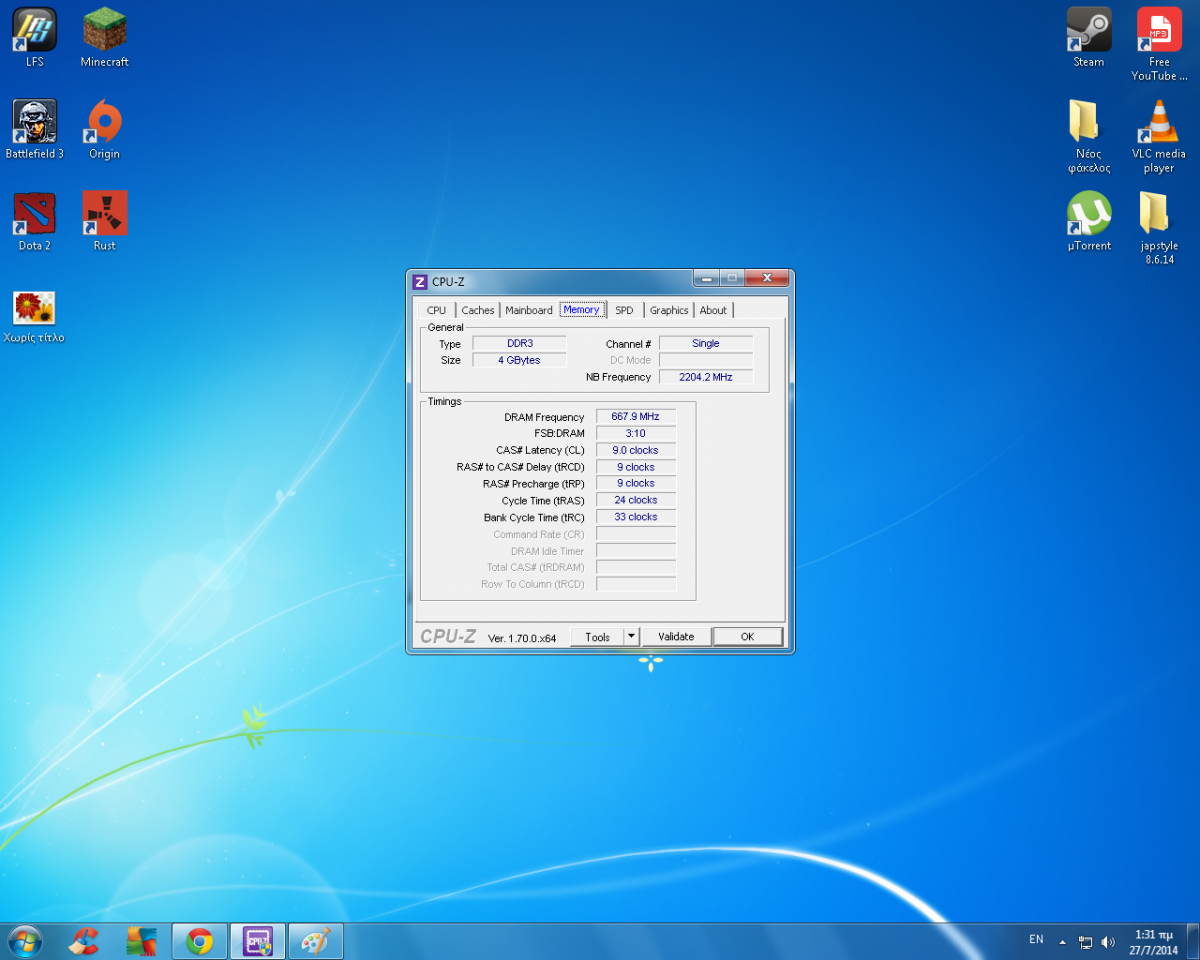Viewport: 1200px width, 960px height.
Task: Click the OK button in CPU-Z
Action: tap(747, 637)
